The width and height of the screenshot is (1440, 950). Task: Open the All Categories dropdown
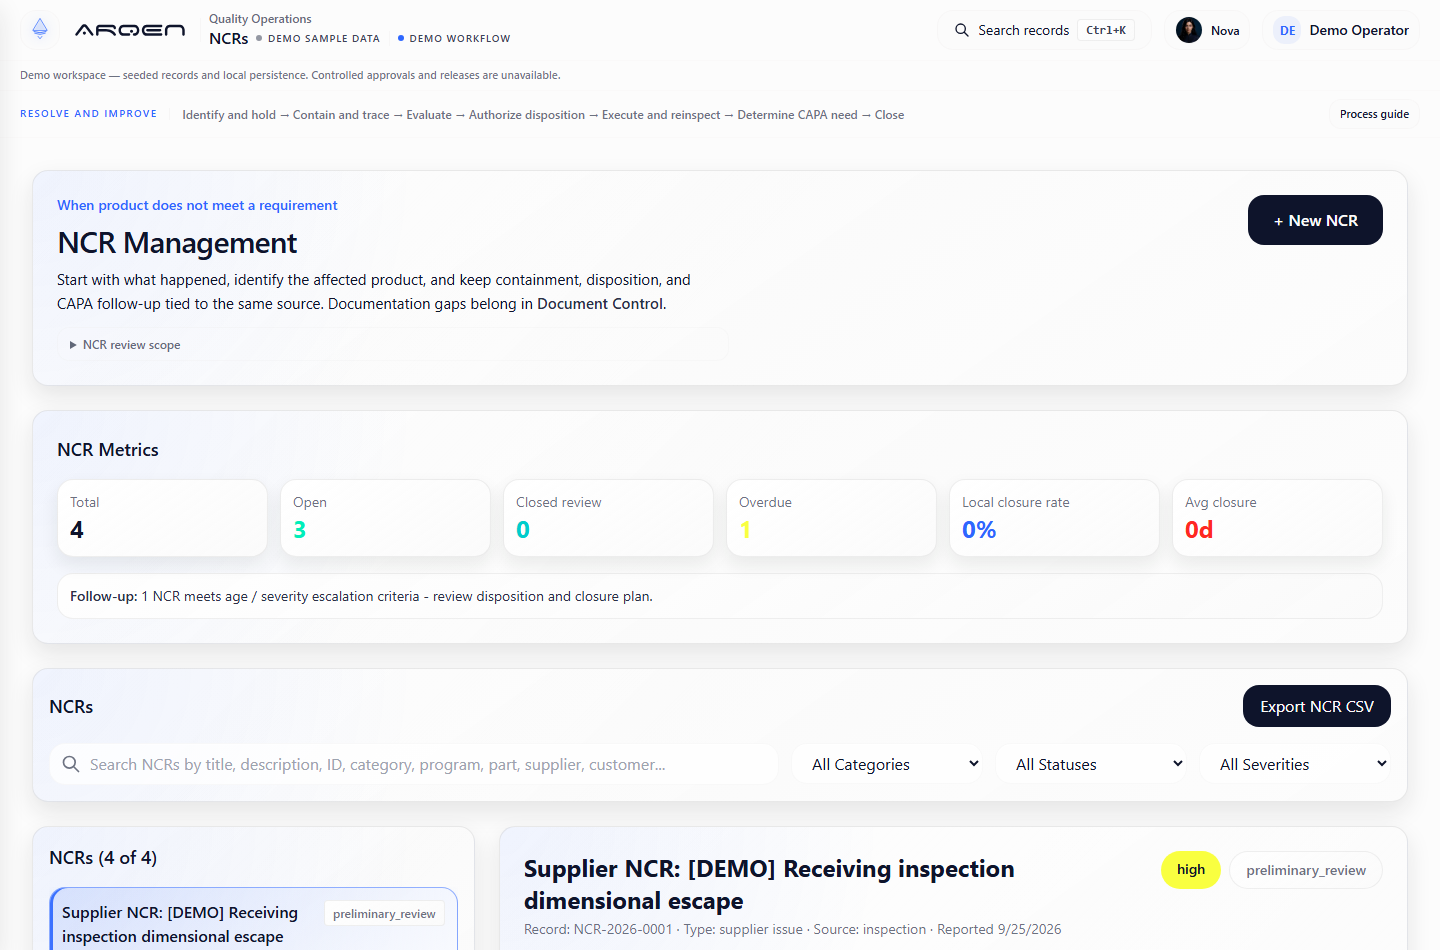887,764
